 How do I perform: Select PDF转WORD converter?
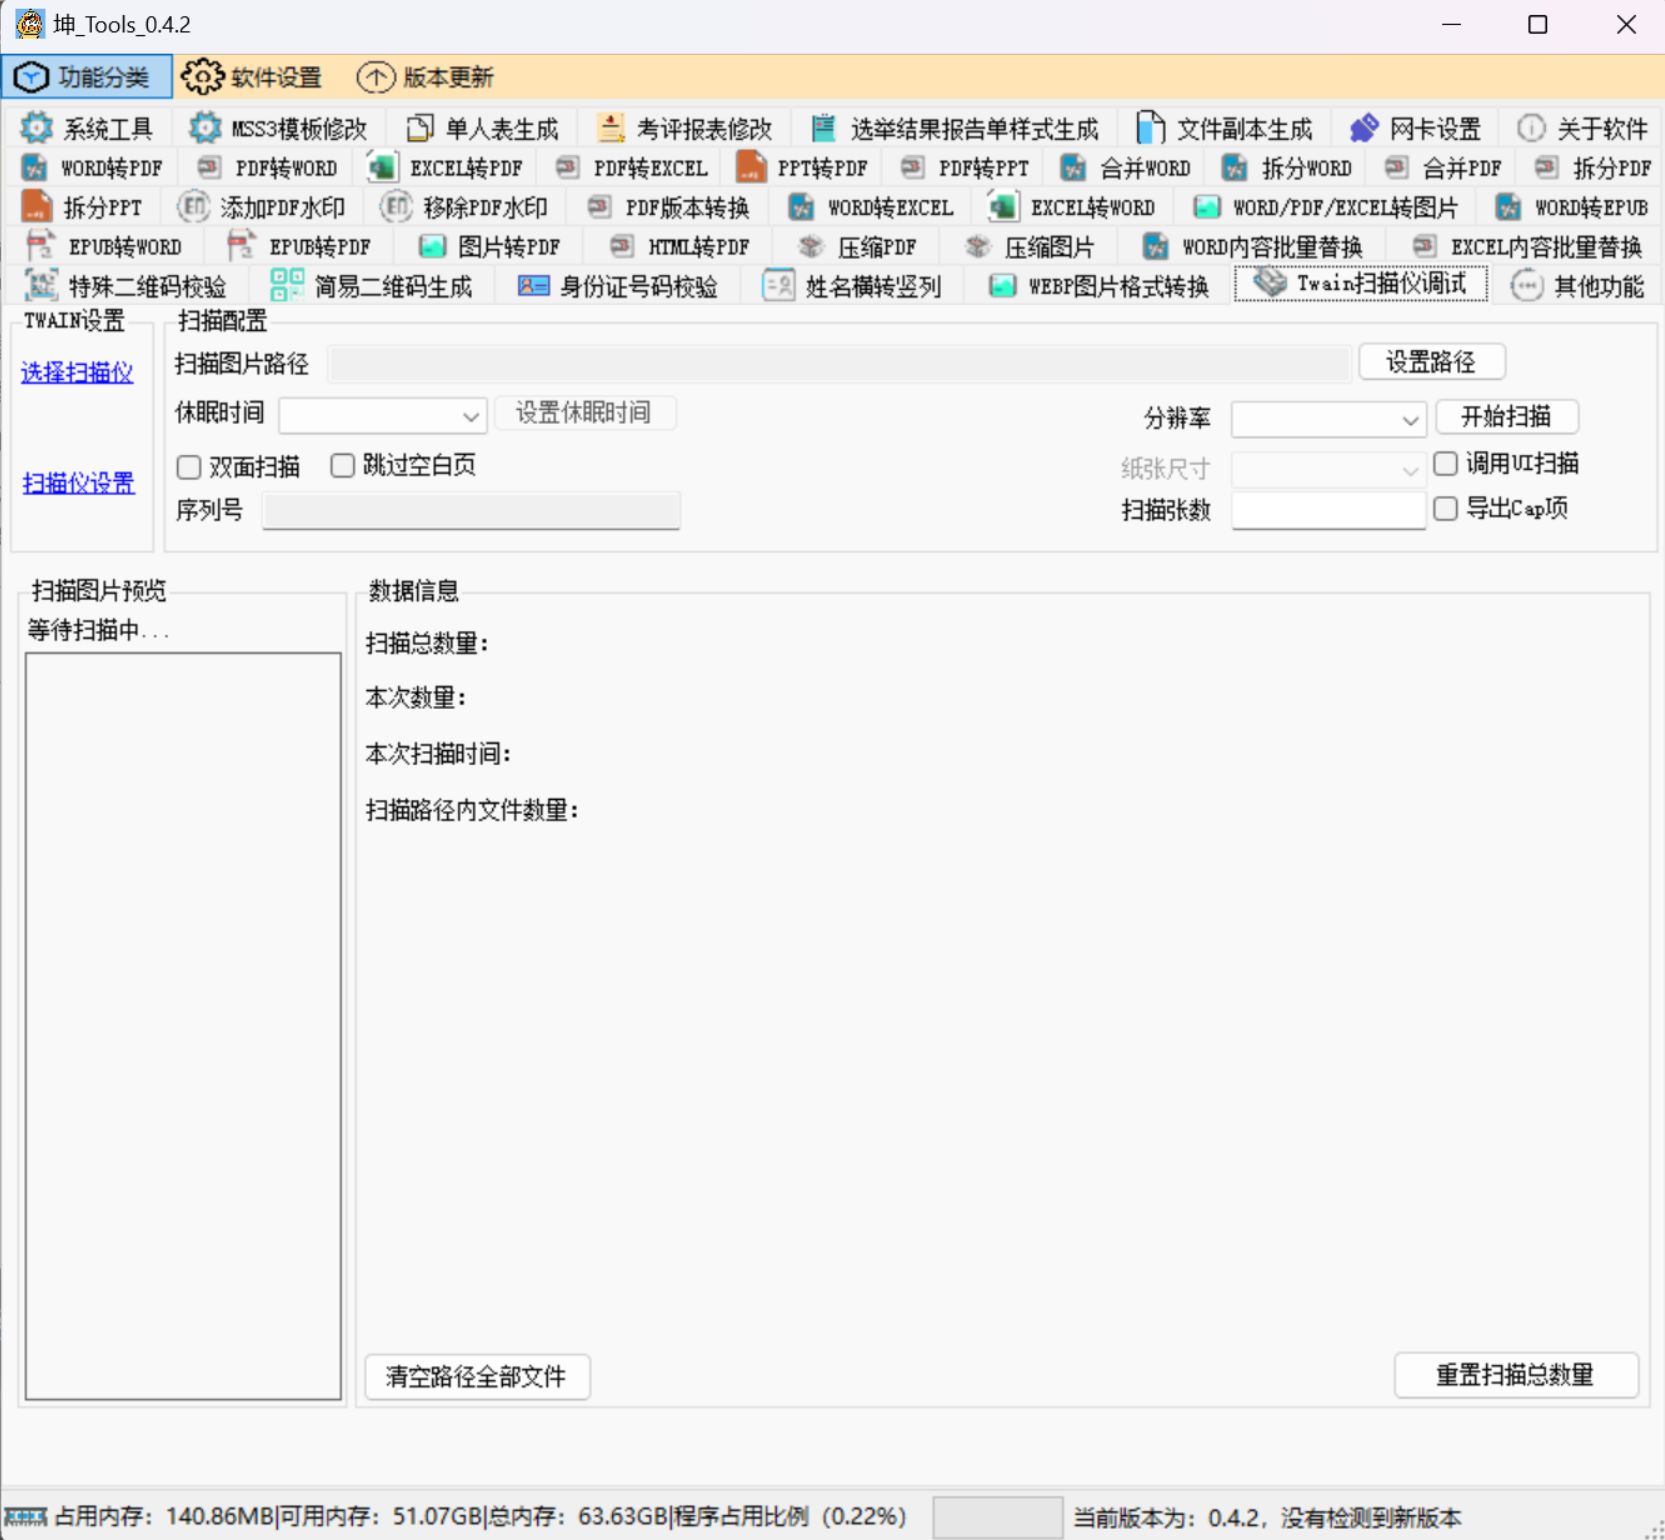267,167
